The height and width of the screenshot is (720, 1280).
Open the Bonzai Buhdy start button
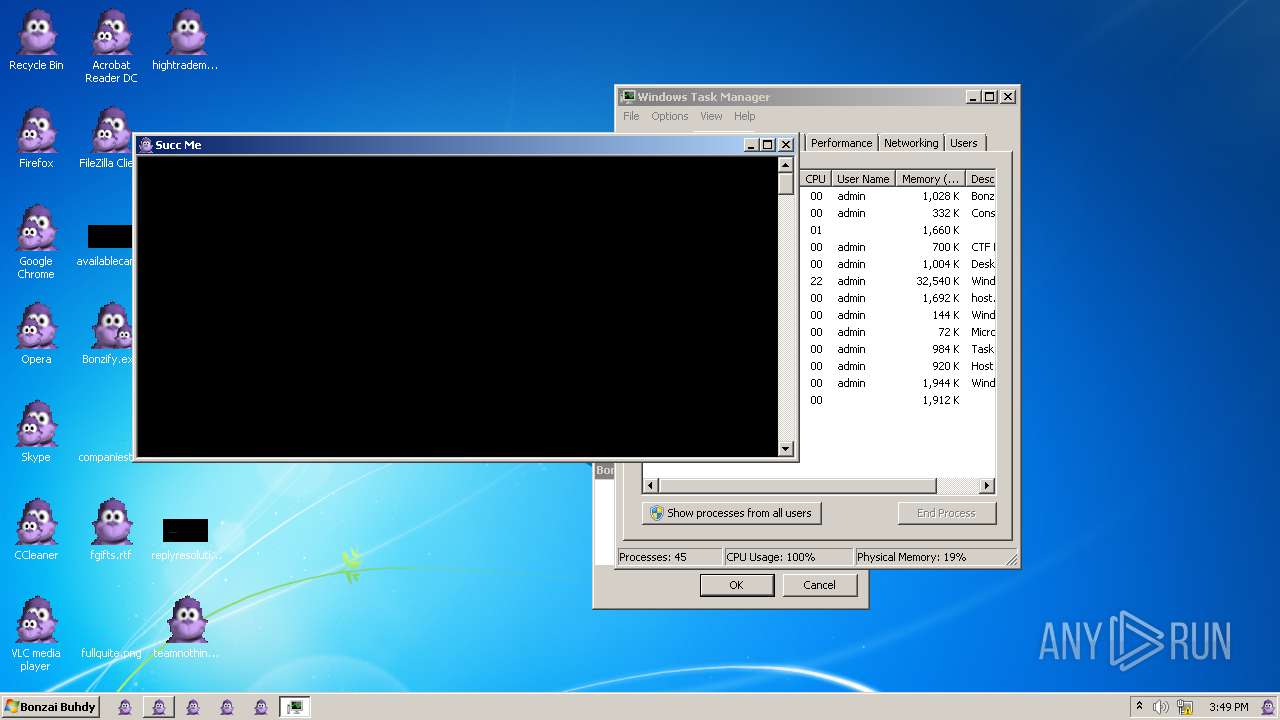(51, 707)
